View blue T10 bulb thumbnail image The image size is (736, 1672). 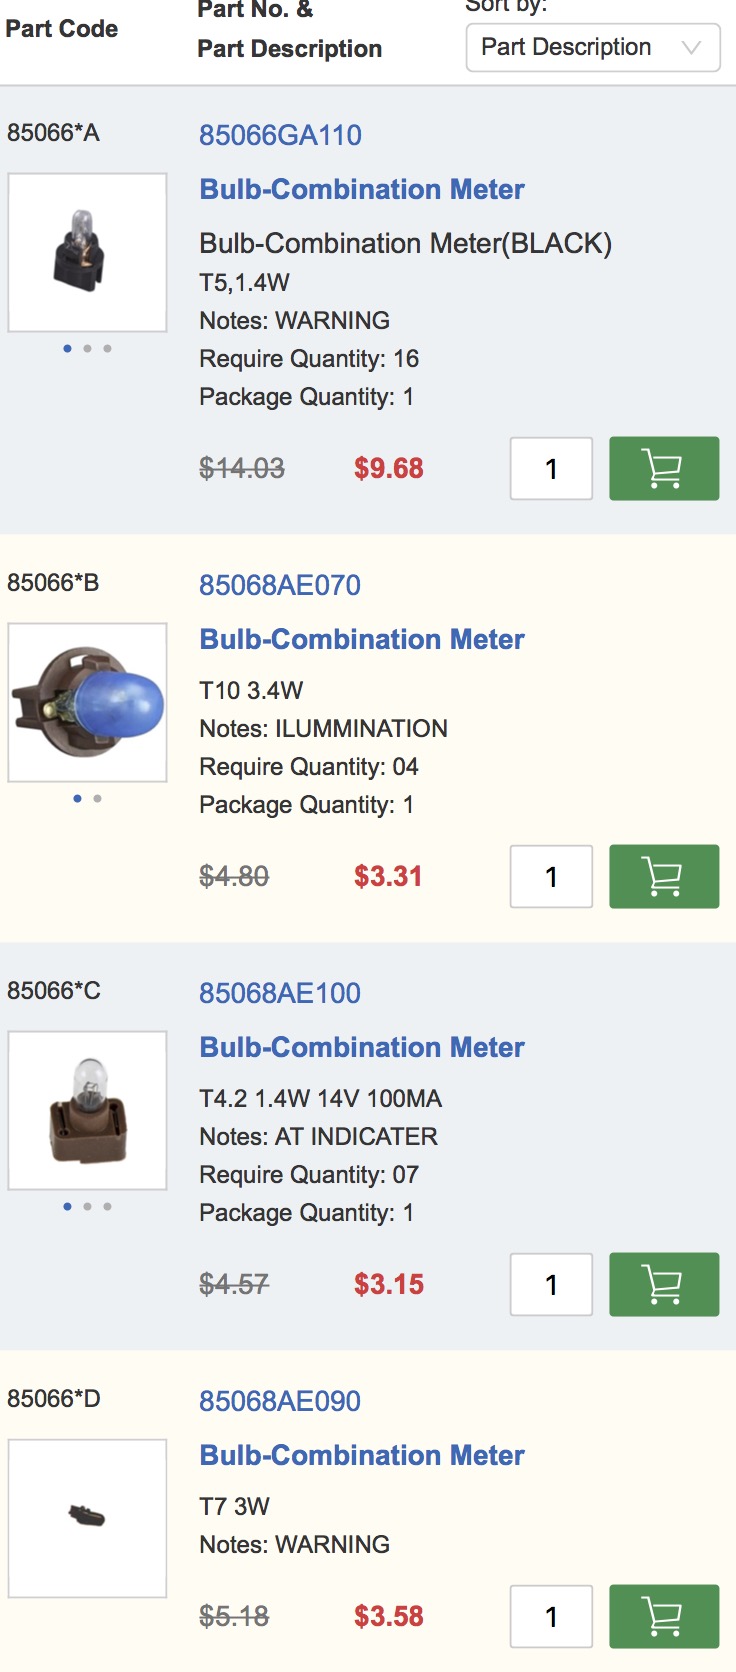pyautogui.click(x=87, y=702)
